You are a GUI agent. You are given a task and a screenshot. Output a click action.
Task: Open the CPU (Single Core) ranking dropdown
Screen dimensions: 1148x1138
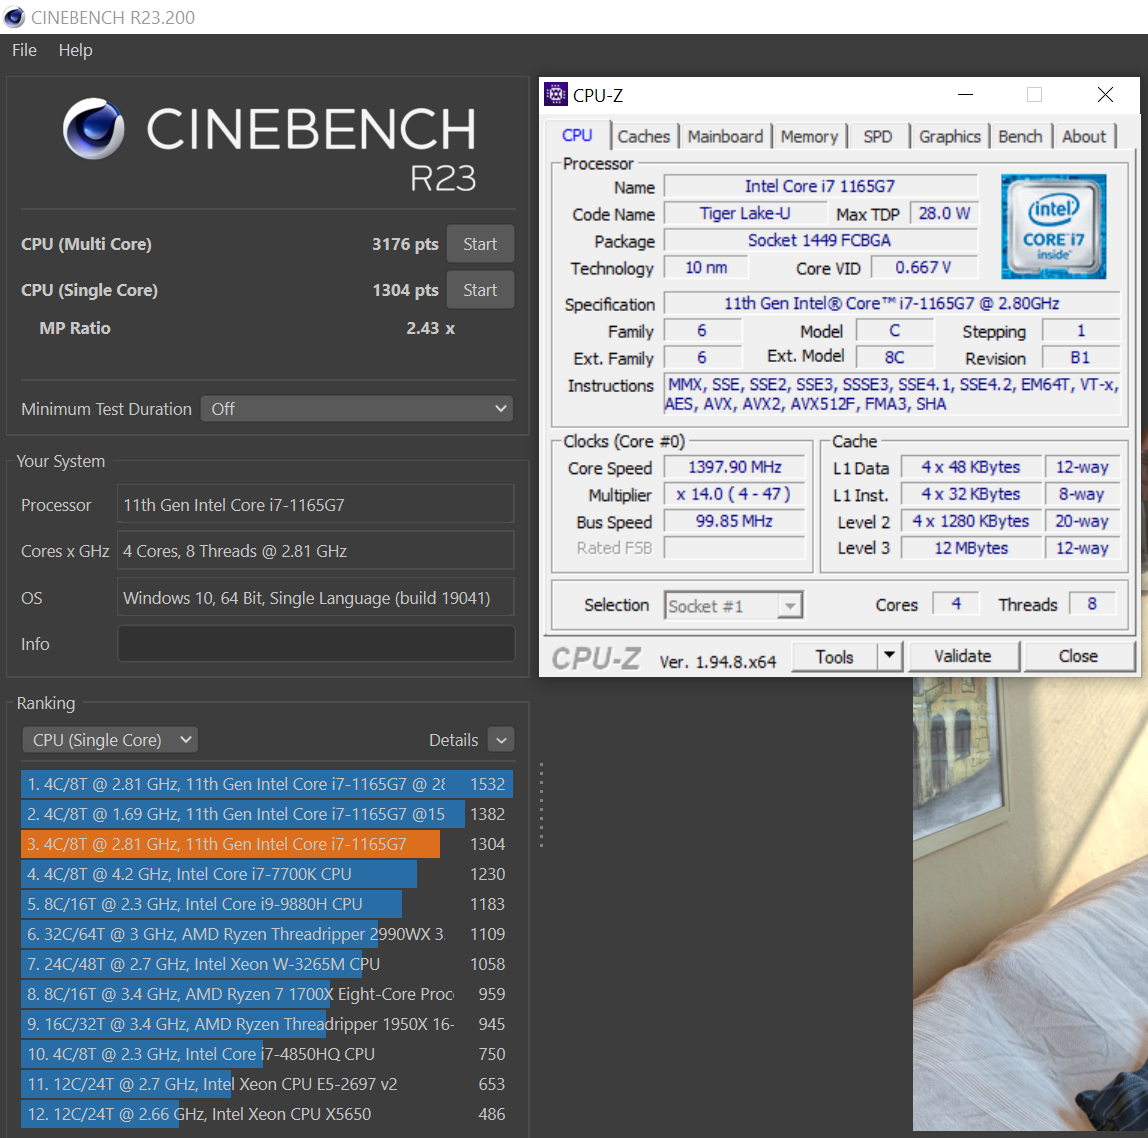pyautogui.click(x=110, y=740)
